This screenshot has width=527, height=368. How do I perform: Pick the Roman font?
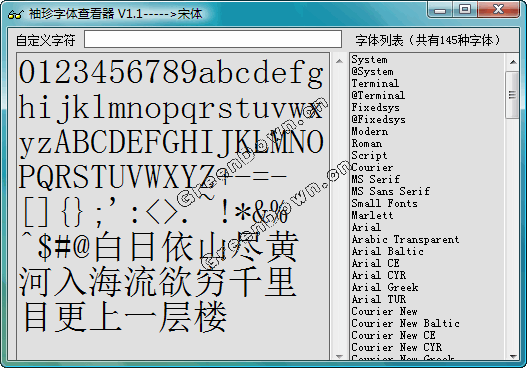(367, 144)
